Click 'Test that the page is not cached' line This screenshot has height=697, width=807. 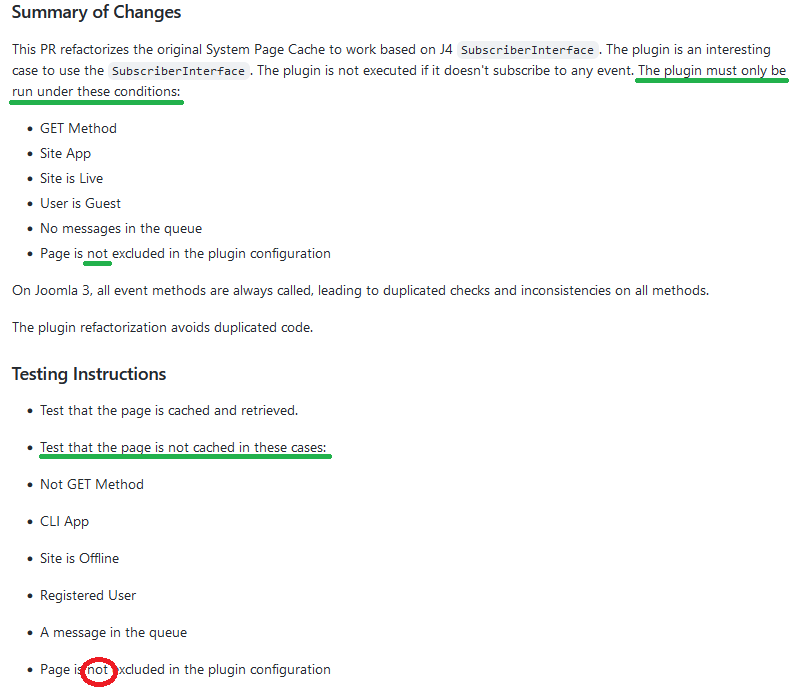point(183,447)
